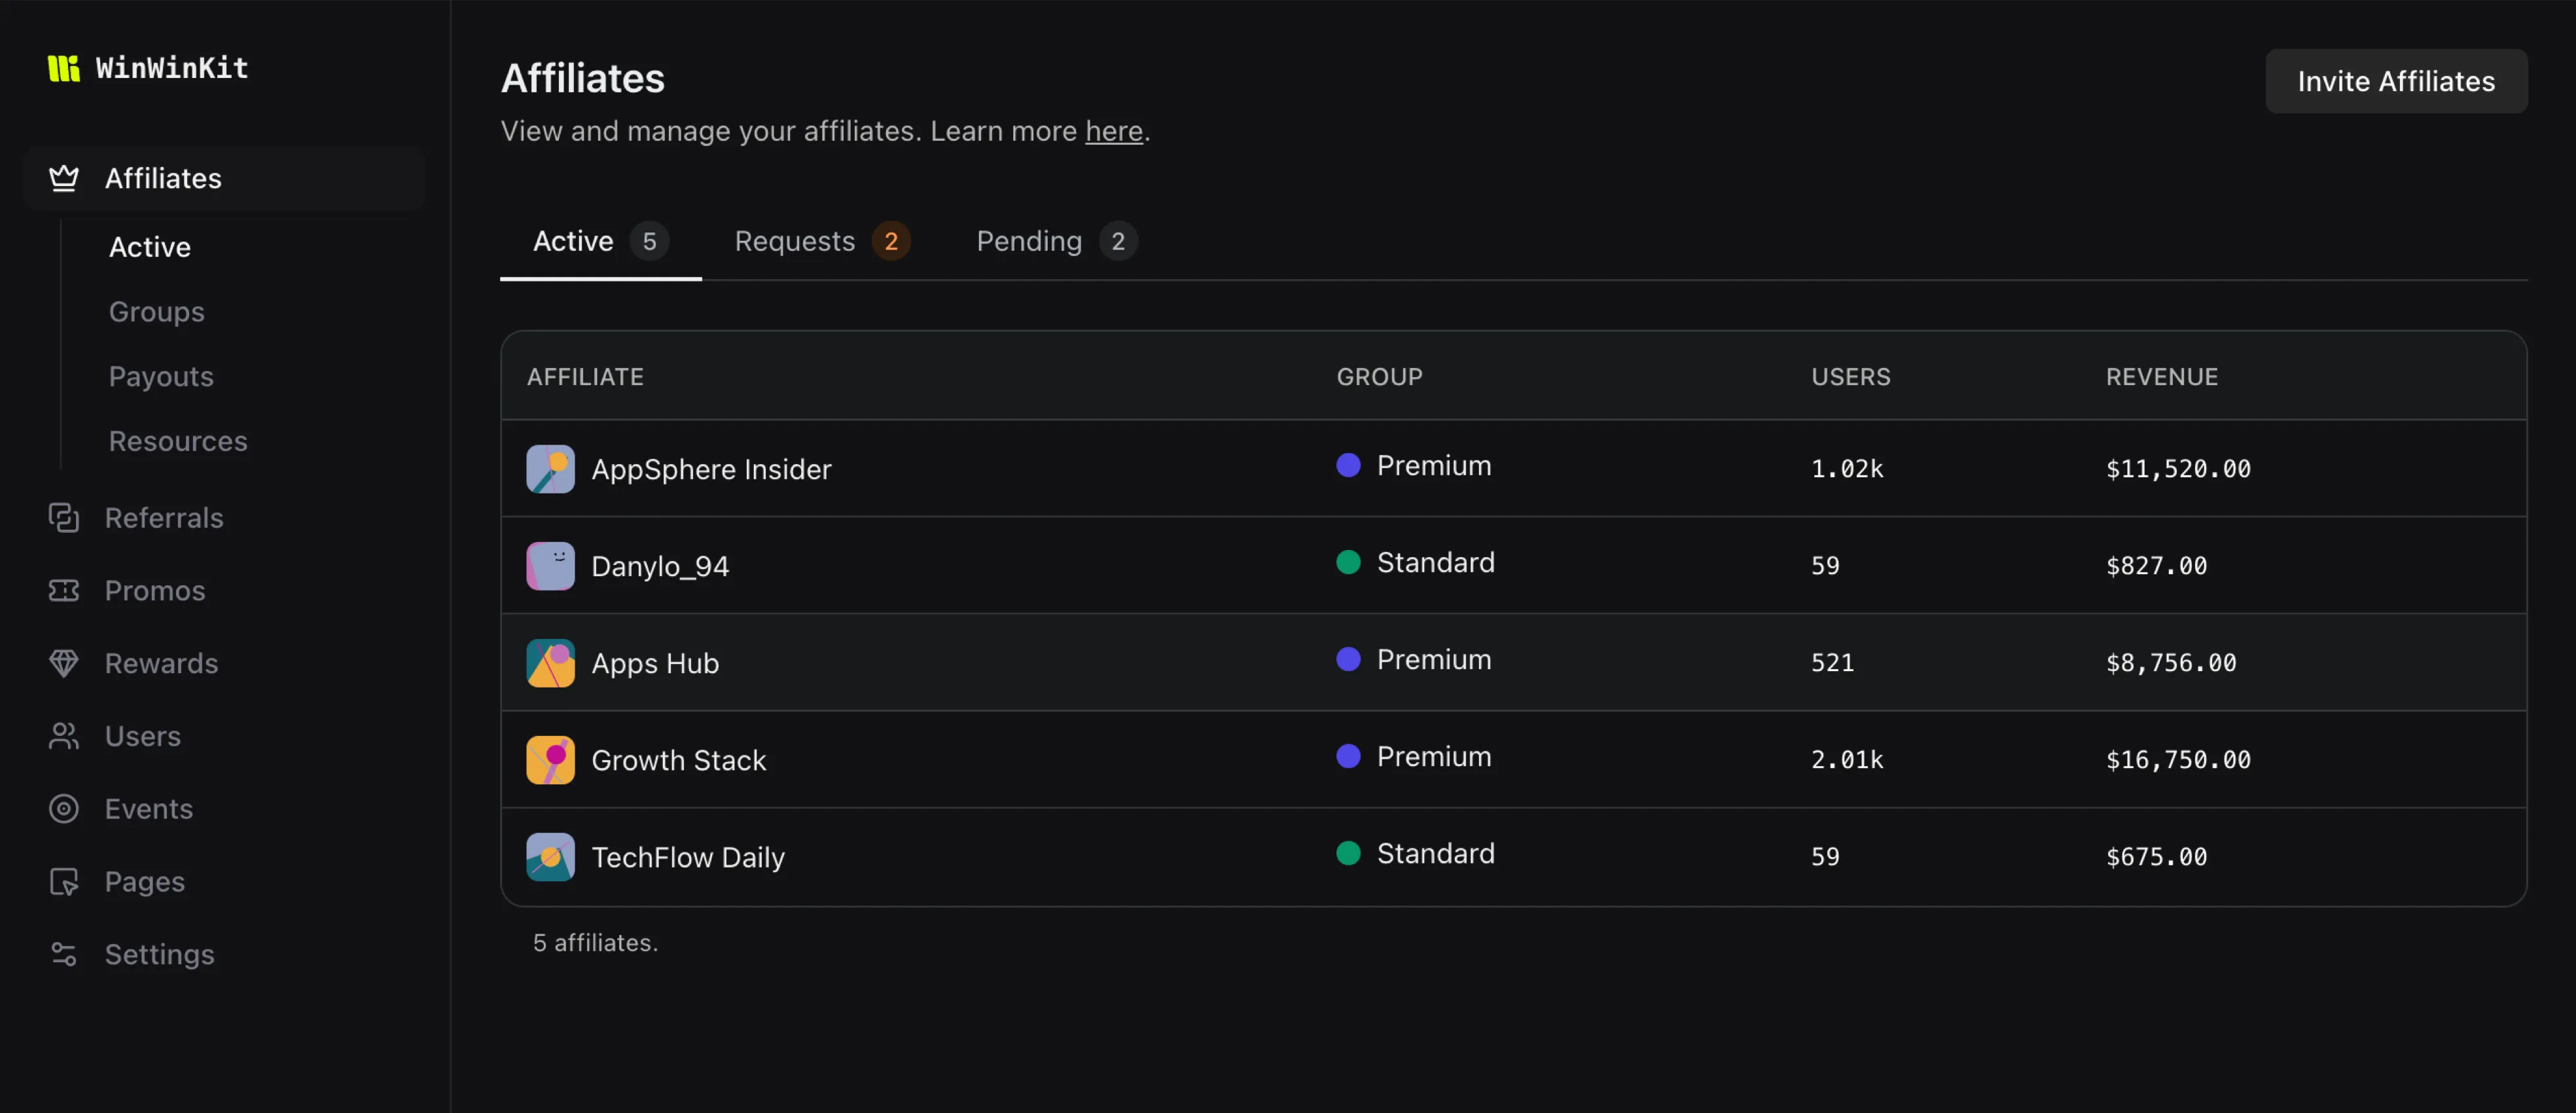
Task: Click the WinWinKit logo
Action: coord(148,68)
